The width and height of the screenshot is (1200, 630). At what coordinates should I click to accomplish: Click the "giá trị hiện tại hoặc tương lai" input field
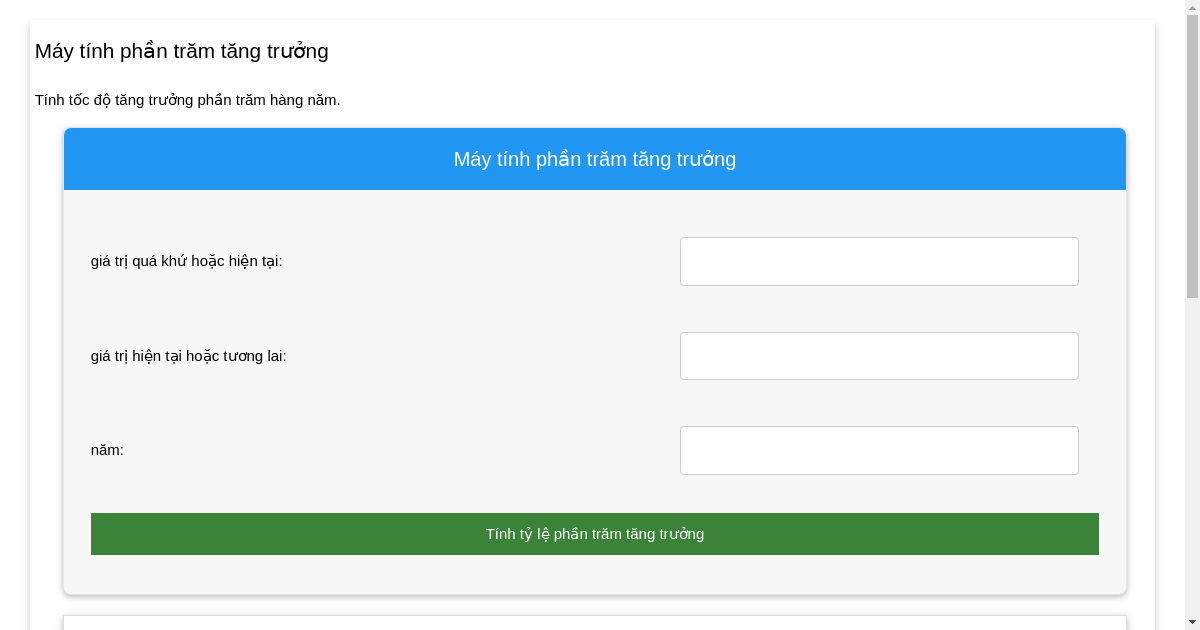coord(879,355)
